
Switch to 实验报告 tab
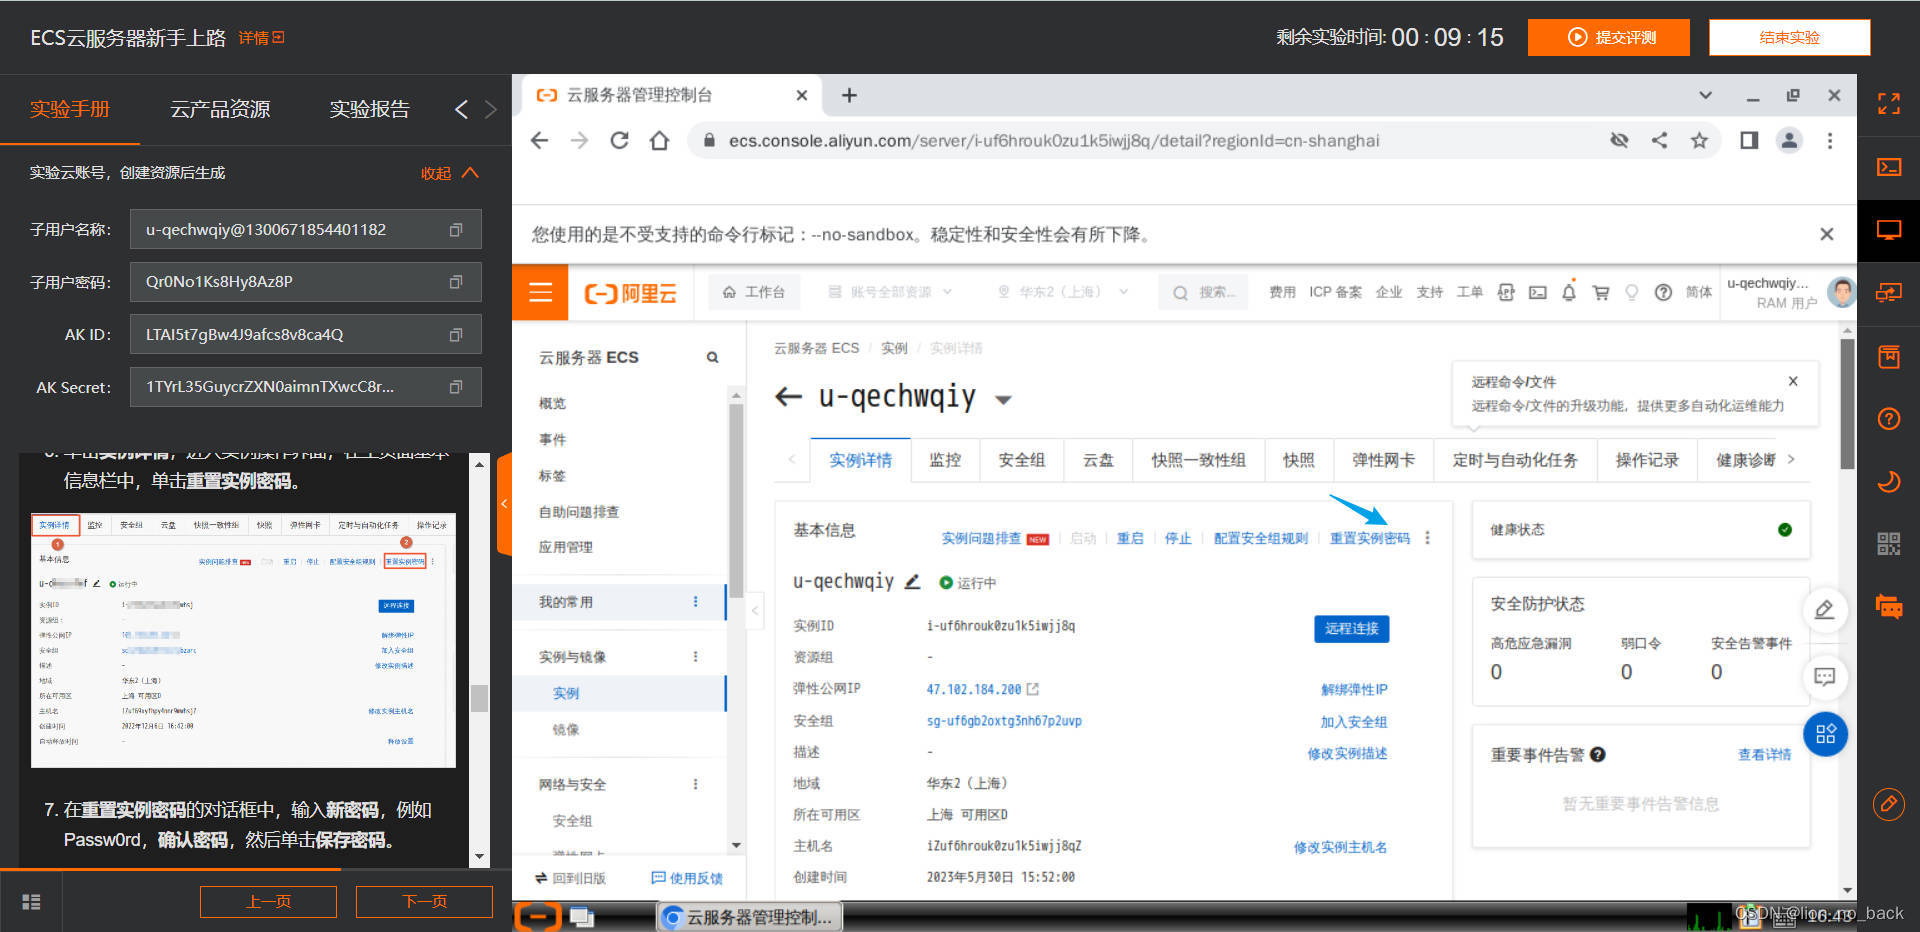coord(370,109)
